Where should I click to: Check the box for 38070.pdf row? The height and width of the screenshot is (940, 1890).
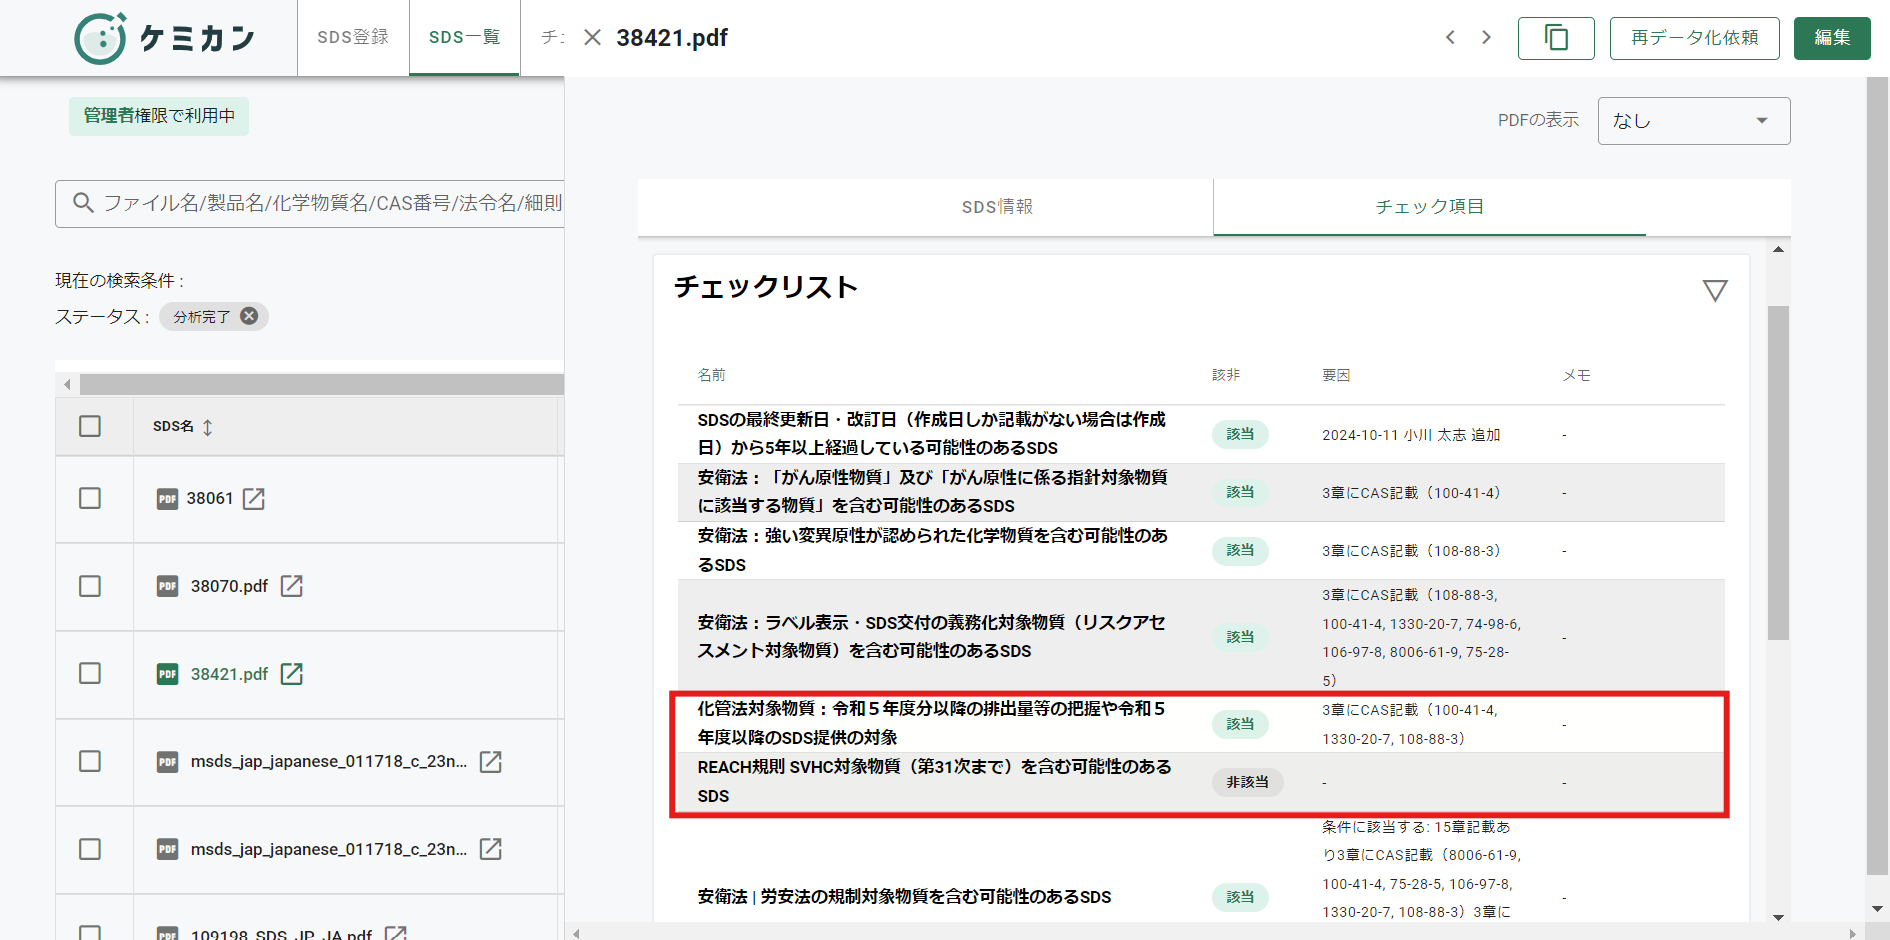pyautogui.click(x=90, y=586)
